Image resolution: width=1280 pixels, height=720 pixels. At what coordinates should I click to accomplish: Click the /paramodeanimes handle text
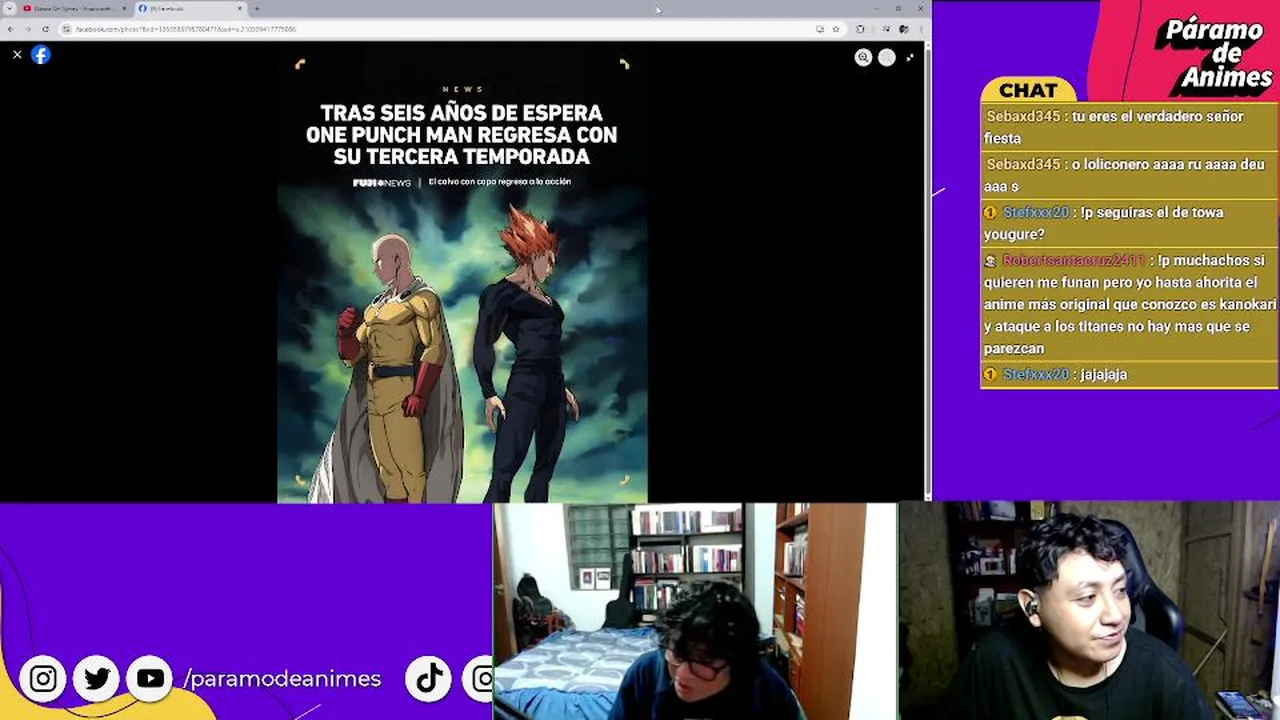point(282,679)
